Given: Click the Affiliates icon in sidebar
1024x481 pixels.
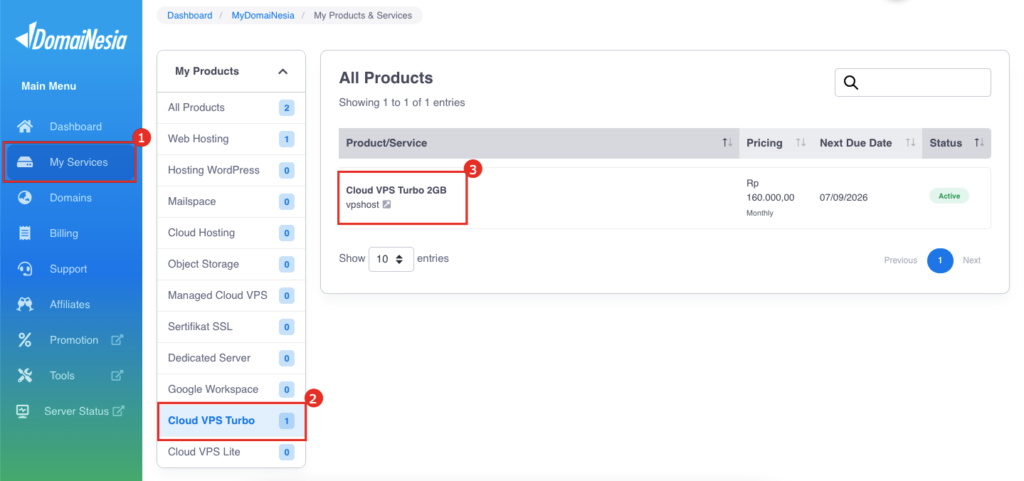Looking at the screenshot, I should click(25, 304).
